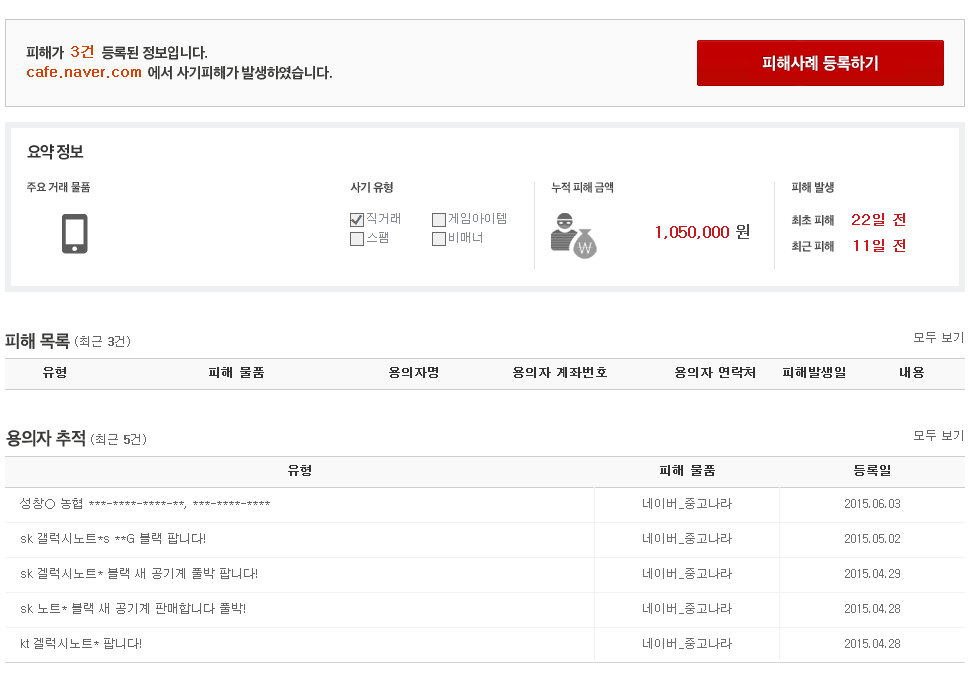Viewport: 976px width, 679px height.
Task: Click the 1,050,000 원 damage amount
Action: tap(701, 232)
